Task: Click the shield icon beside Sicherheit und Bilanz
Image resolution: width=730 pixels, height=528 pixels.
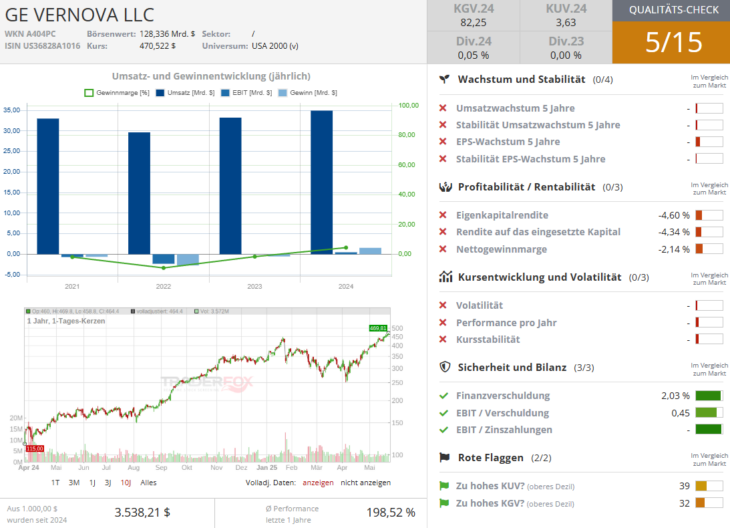Action: [x=445, y=367]
